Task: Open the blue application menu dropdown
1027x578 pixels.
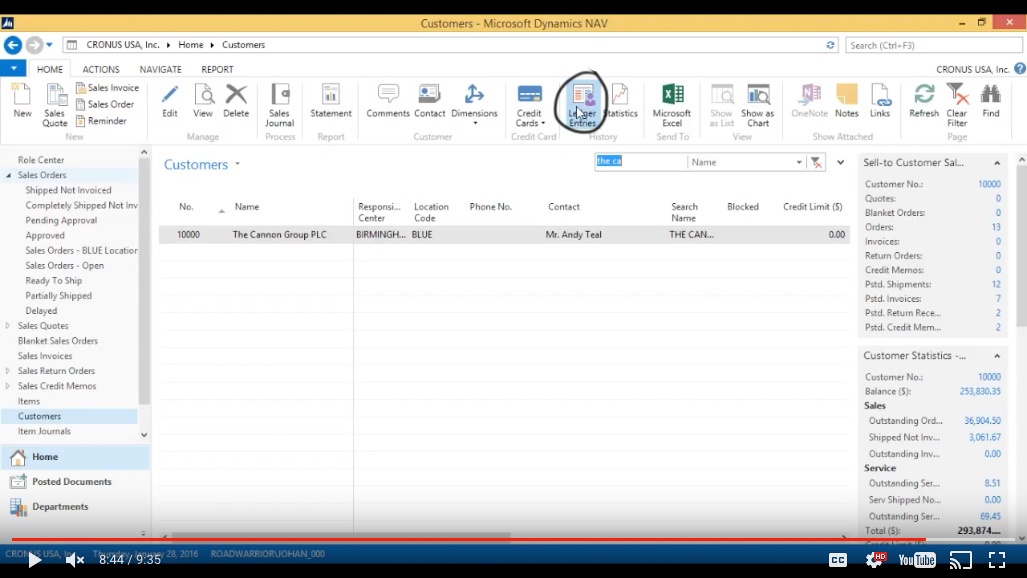Action: 13,68
